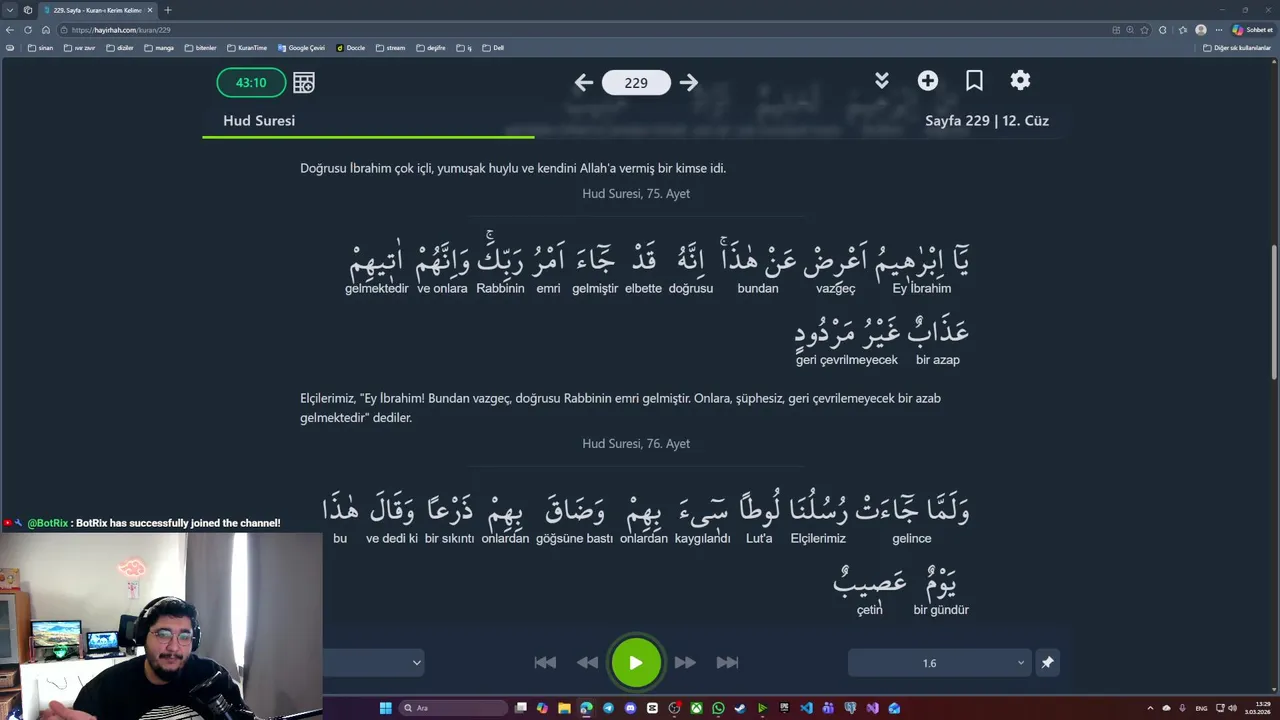1280x720 pixels.
Task: Open the 'stream' bookmarks folder
Action: (x=390, y=48)
